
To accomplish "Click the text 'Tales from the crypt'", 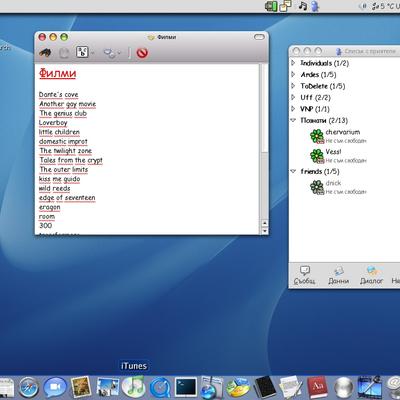I will click(x=71, y=160).
